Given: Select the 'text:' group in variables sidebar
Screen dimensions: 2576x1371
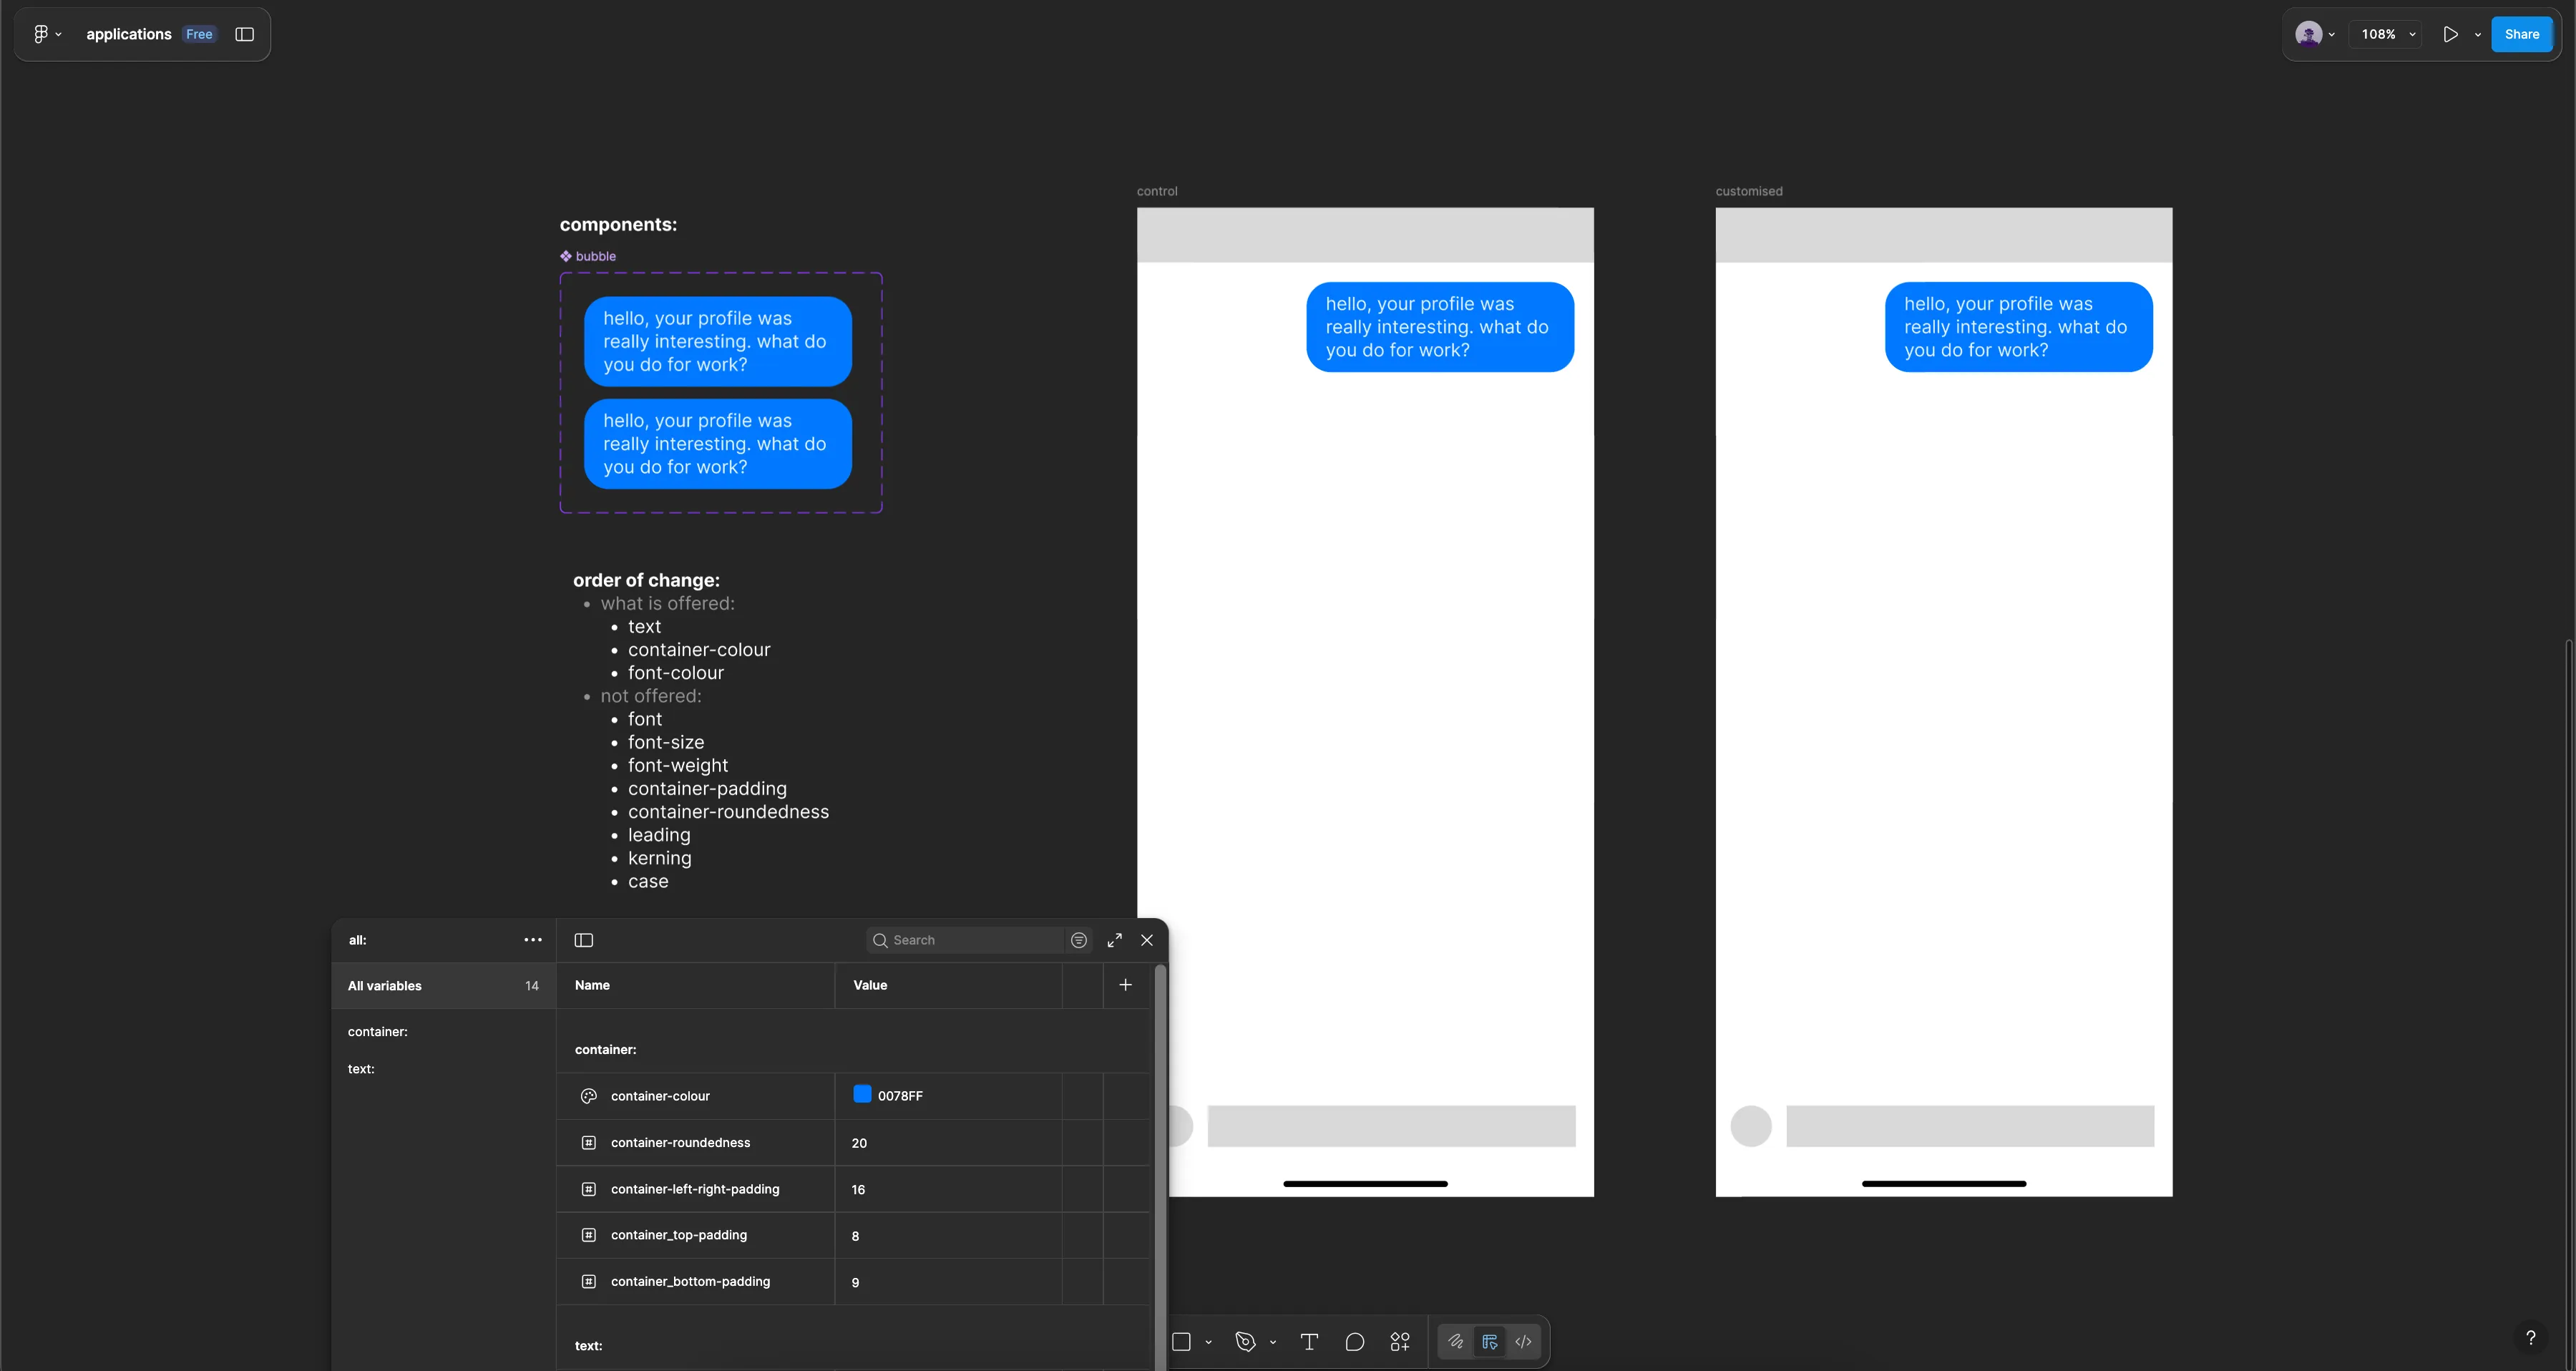Looking at the screenshot, I should (361, 1069).
